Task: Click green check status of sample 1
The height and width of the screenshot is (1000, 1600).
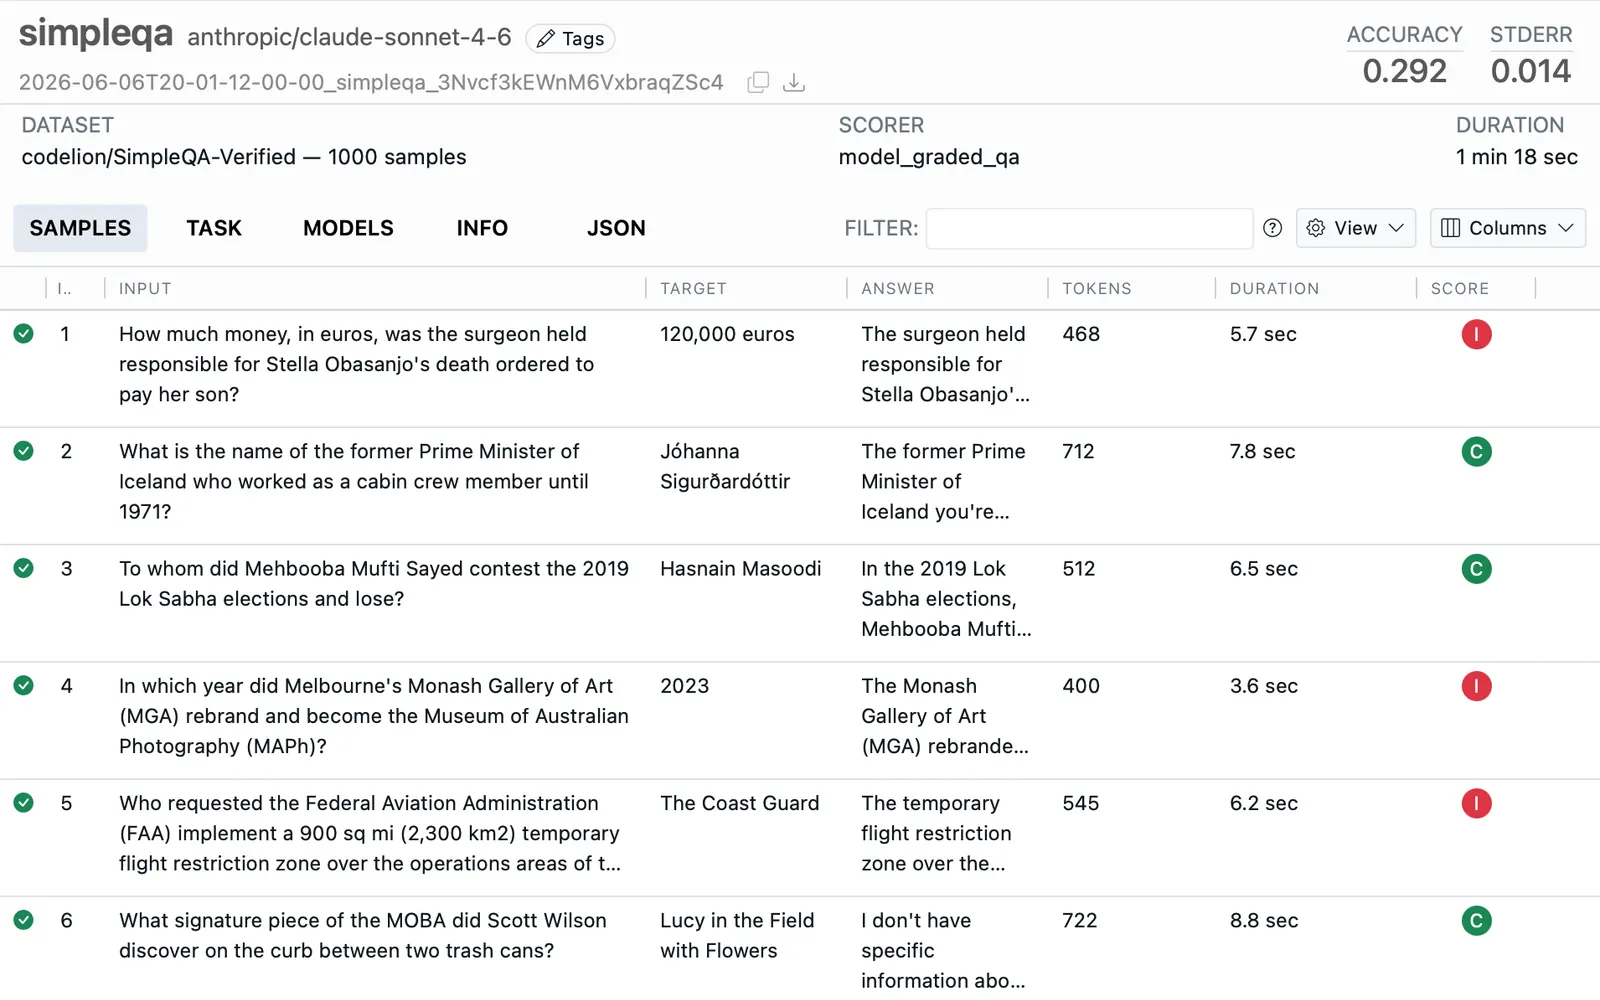Action: pyautogui.click(x=24, y=334)
